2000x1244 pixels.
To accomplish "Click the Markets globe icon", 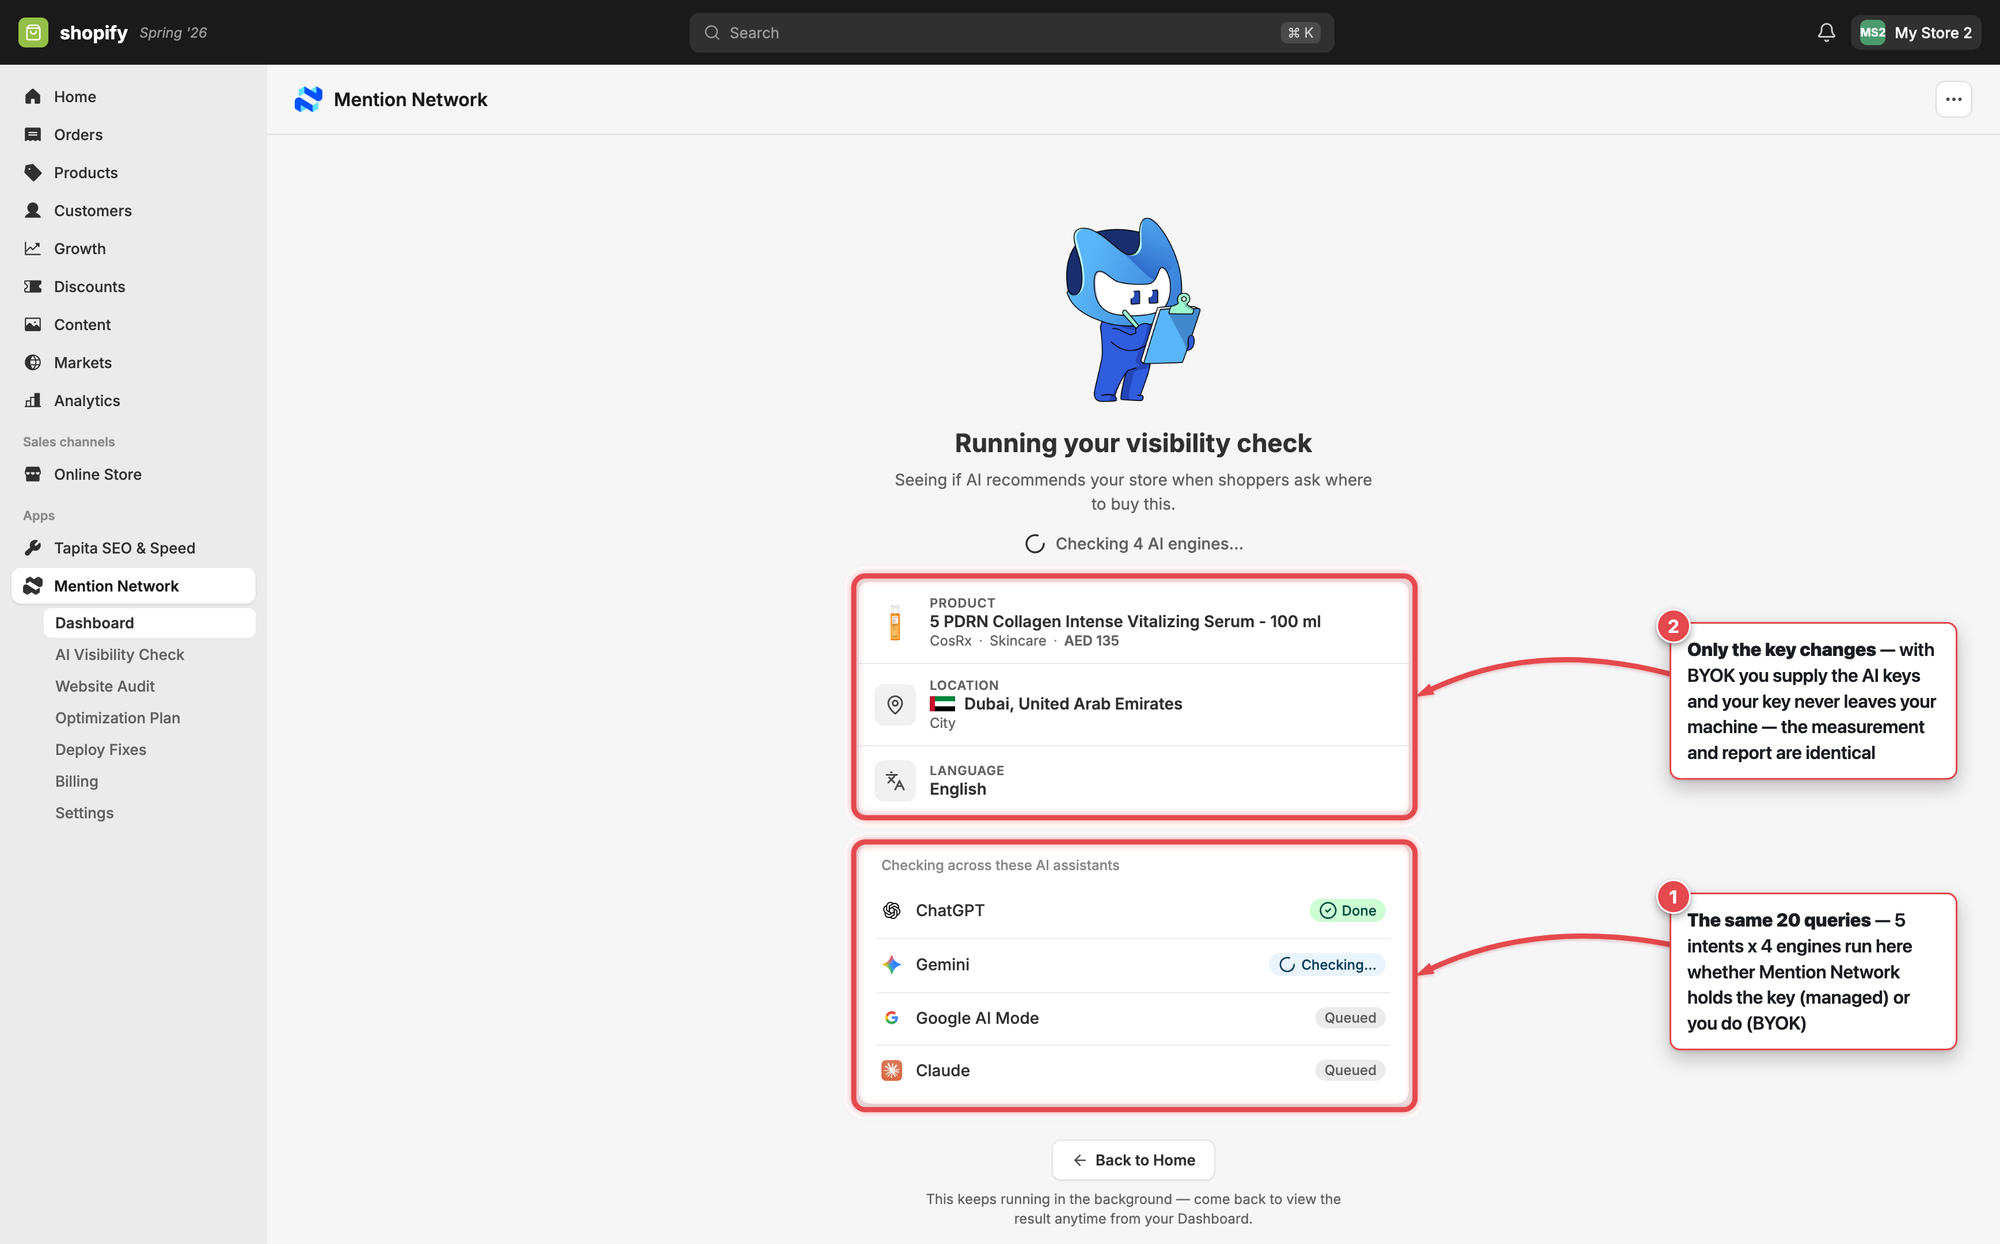I will [33, 363].
